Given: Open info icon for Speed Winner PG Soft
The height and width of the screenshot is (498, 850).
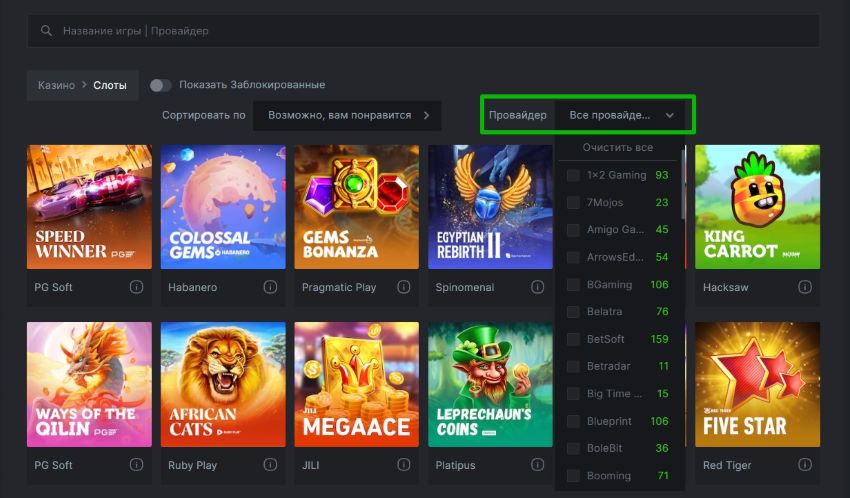Looking at the screenshot, I should click(136, 287).
